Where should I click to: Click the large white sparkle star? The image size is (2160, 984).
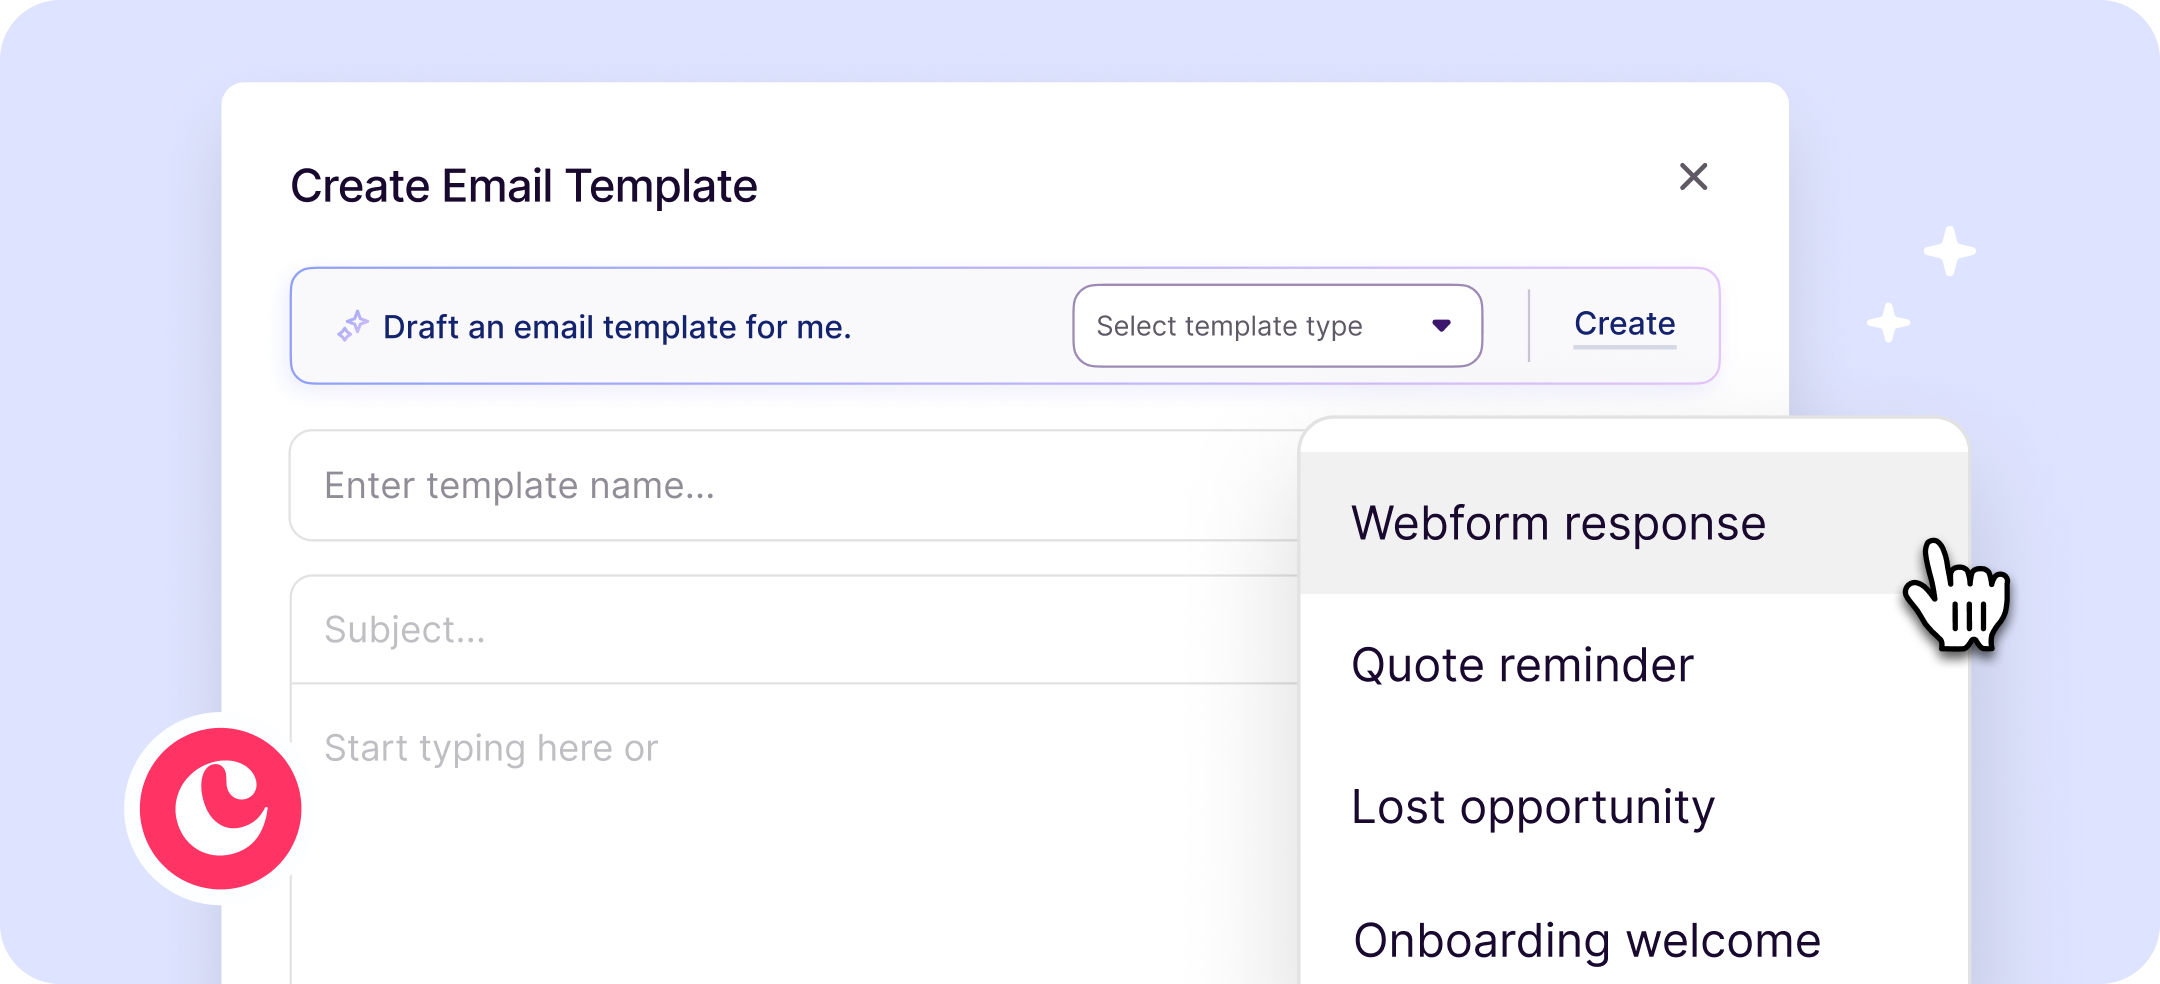(1950, 251)
